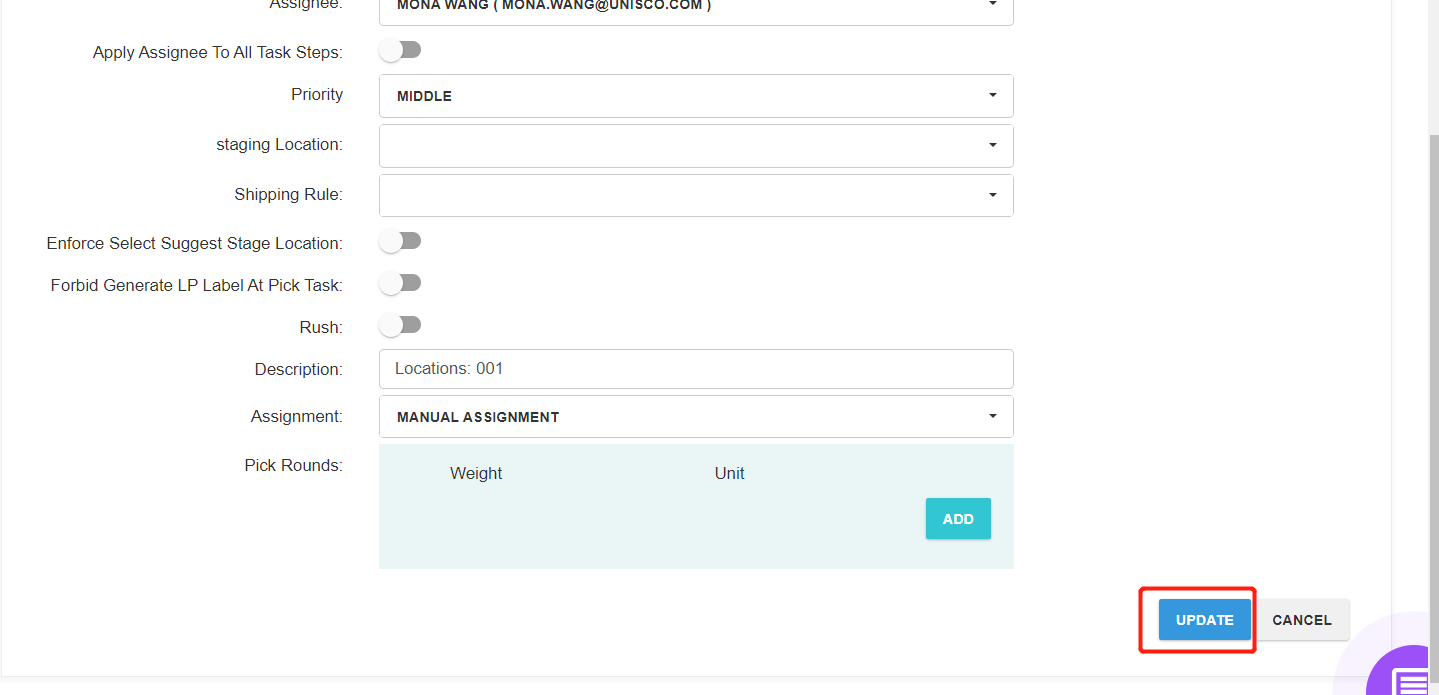Toggle the Rush switch

400,325
